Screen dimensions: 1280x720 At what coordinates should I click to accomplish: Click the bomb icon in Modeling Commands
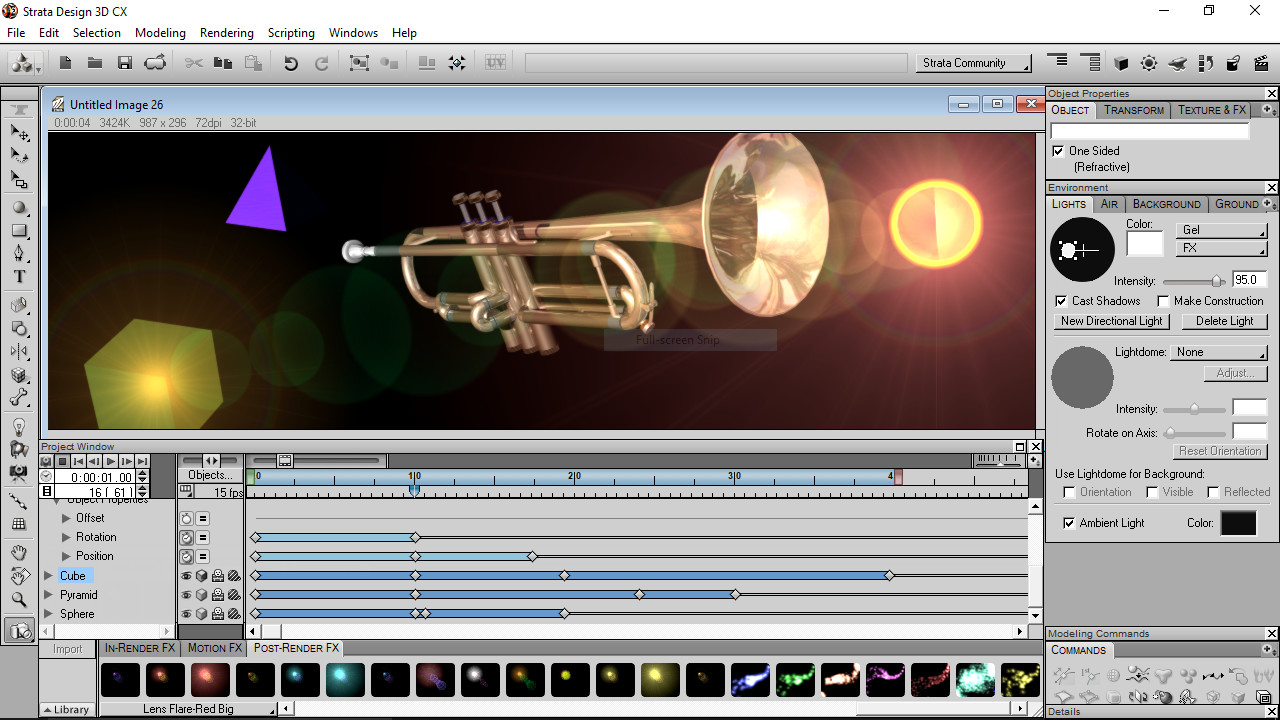[x=1163, y=697]
